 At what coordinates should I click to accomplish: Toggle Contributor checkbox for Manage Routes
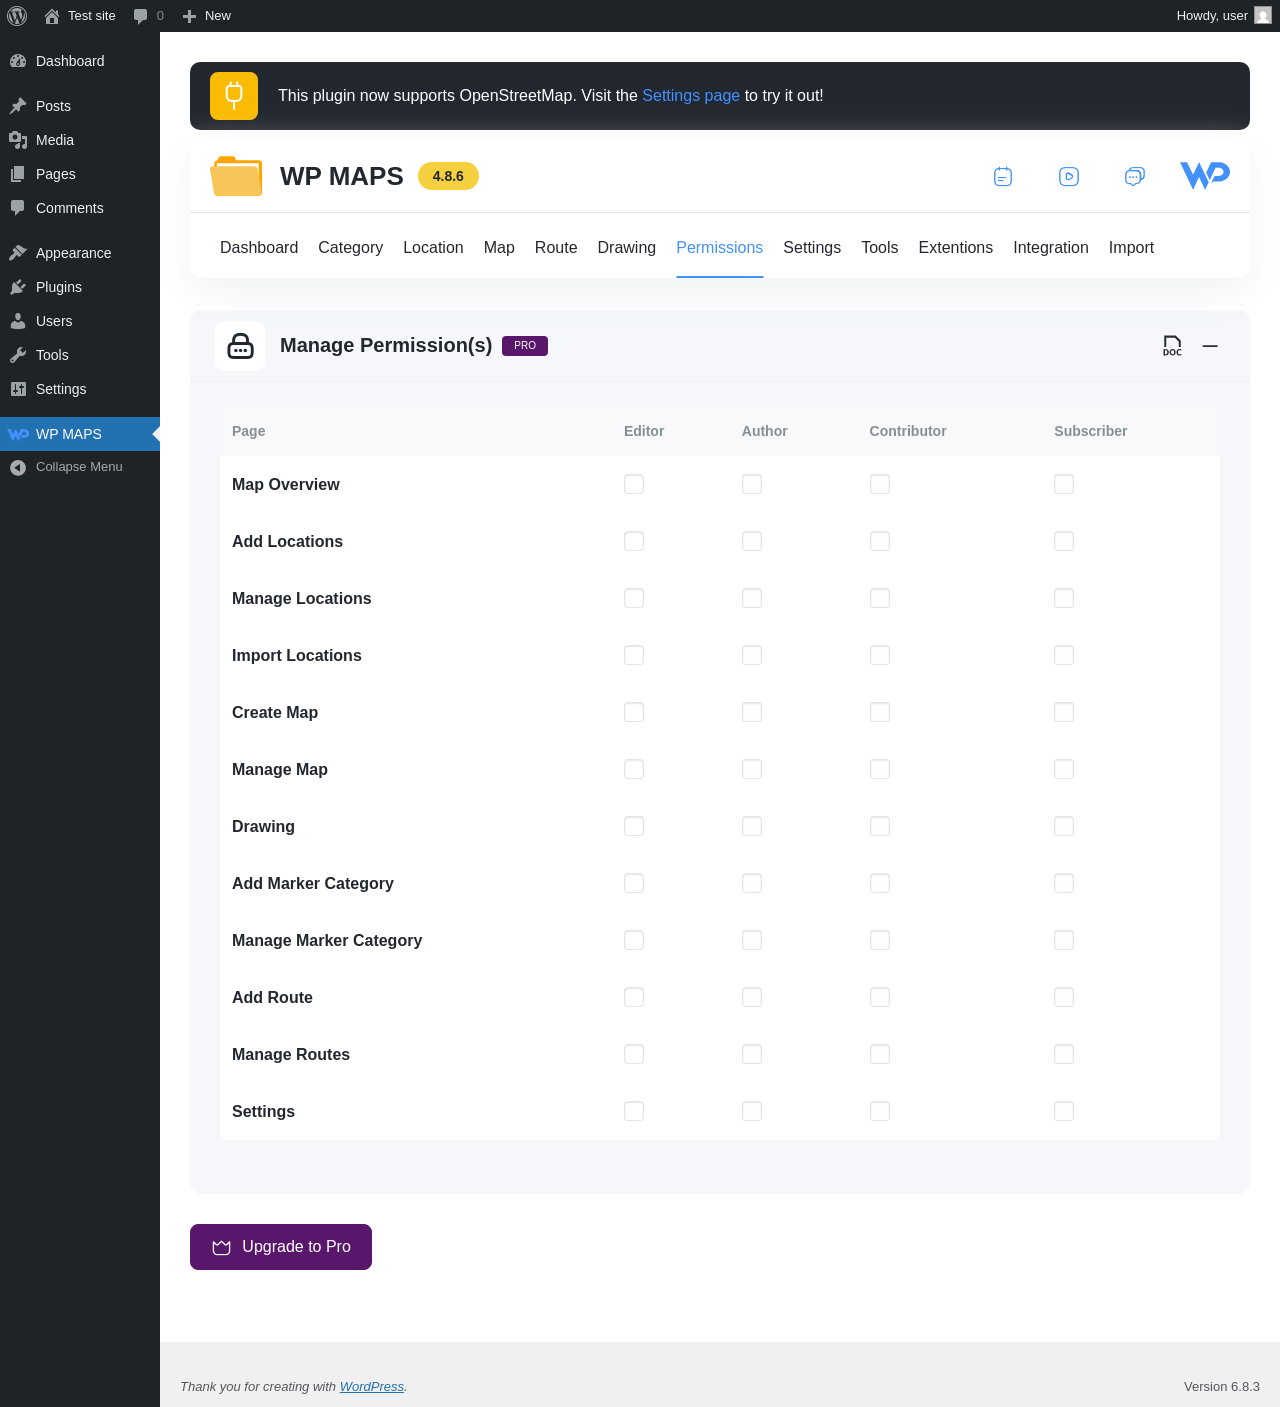pos(880,1054)
